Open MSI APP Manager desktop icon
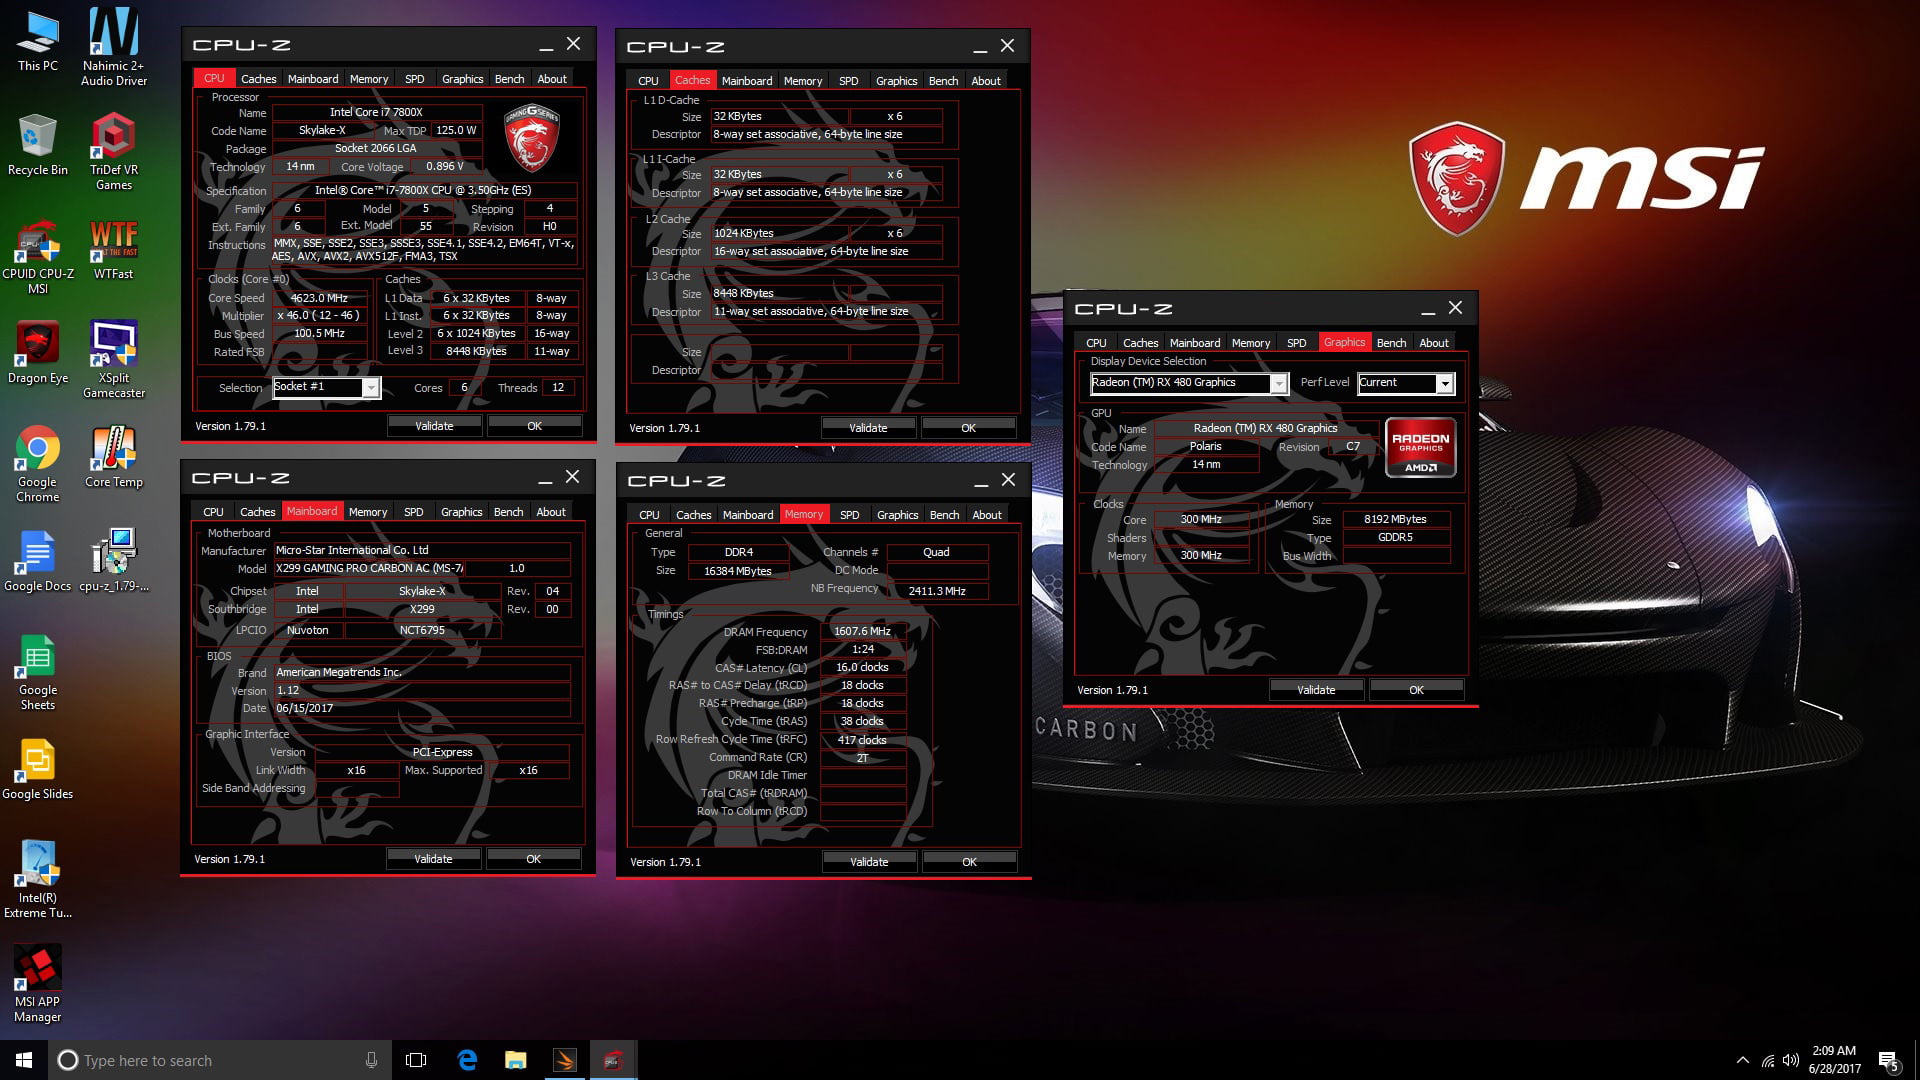Screen dimensions: 1920x1080 point(38,969)
